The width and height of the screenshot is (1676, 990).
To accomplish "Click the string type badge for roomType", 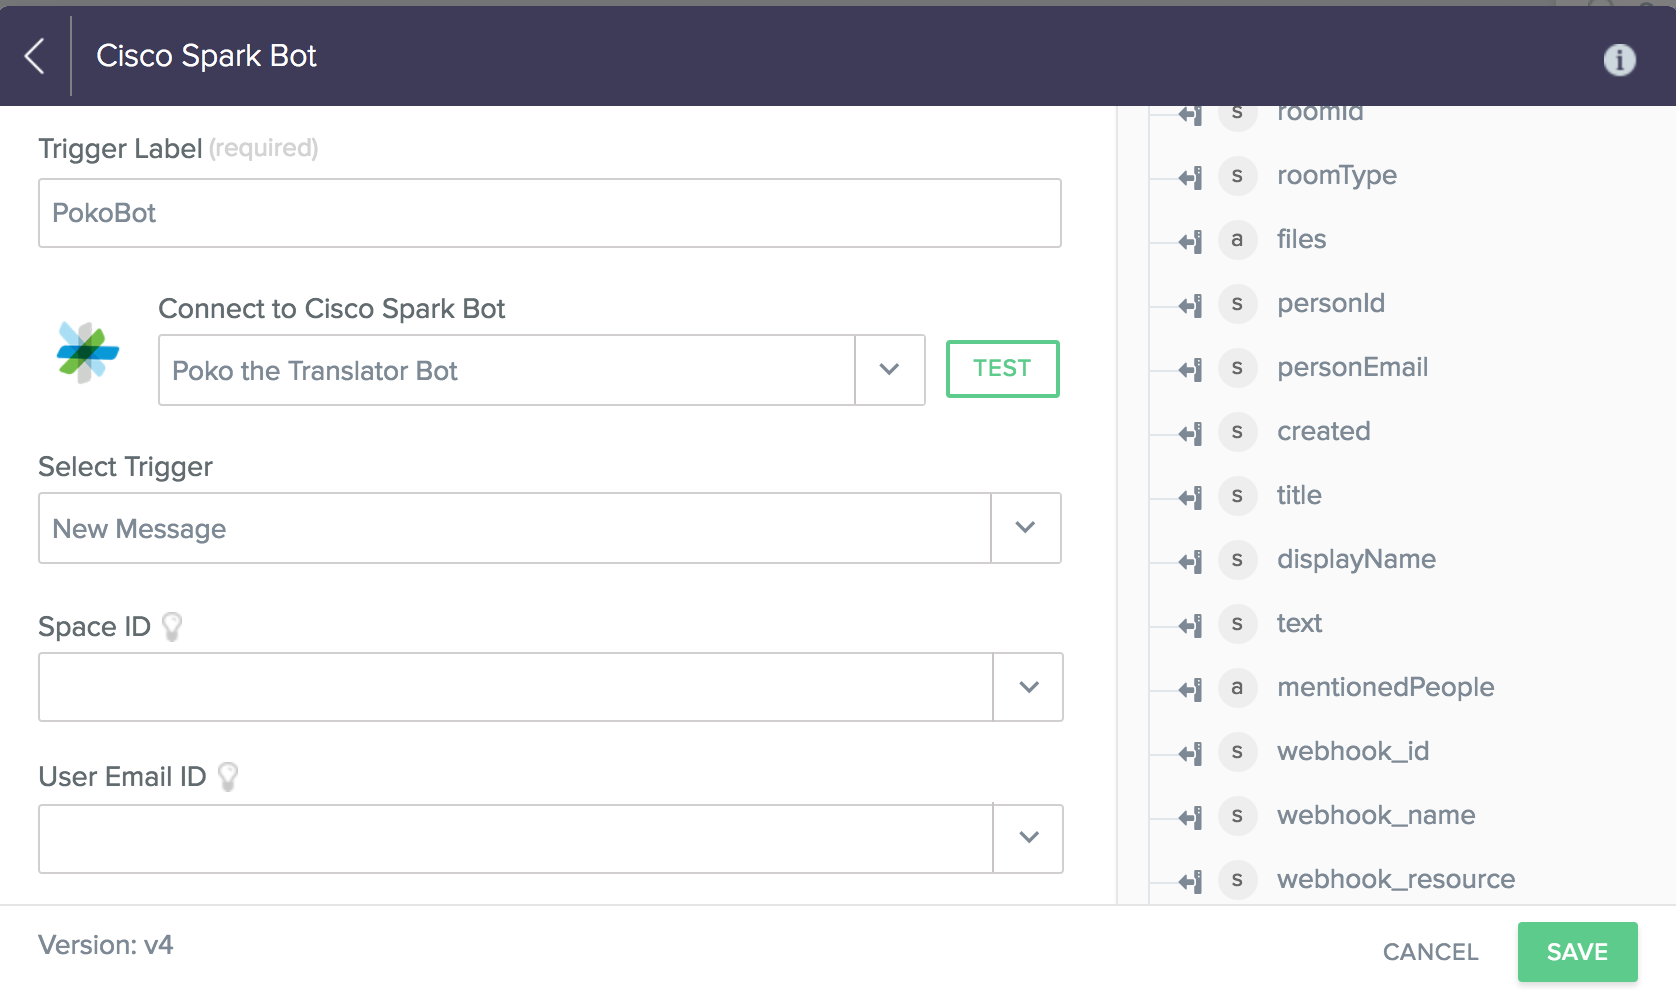I will click(x=1237, y=176).
